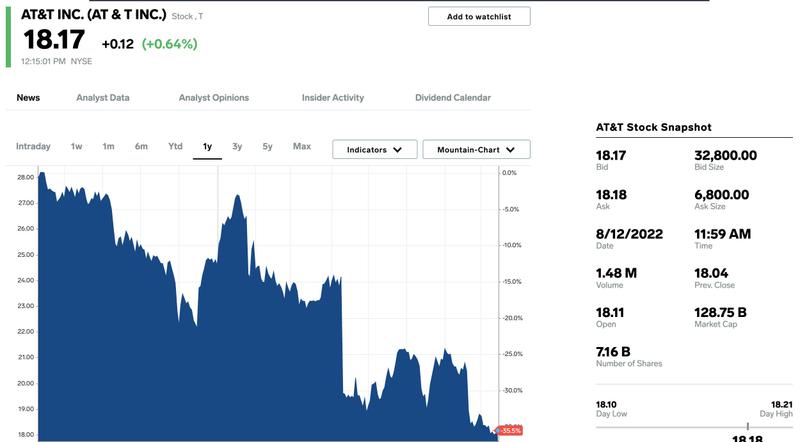The width and height of the screenshot is (800, 442).
Task: Click the 1.48 M volume value
Action: pos(616,274)
